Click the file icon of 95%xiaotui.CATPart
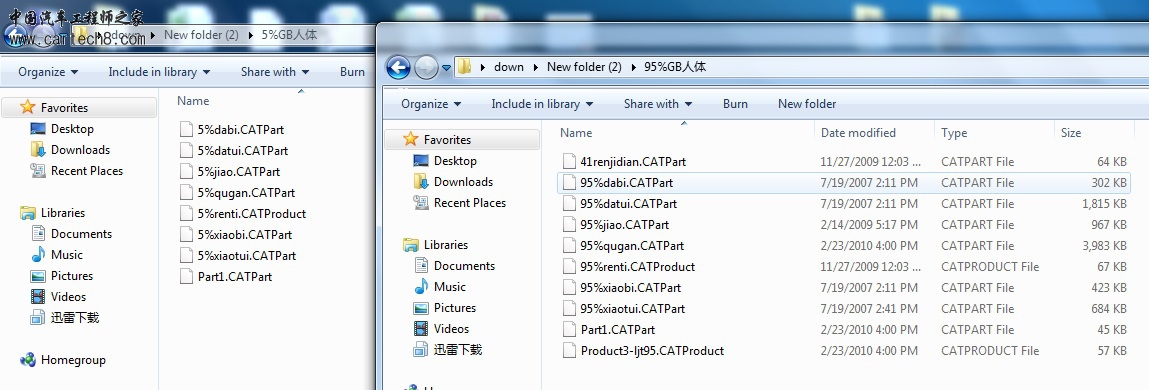This screenshot has height=390, width=1149. (569, 309)
